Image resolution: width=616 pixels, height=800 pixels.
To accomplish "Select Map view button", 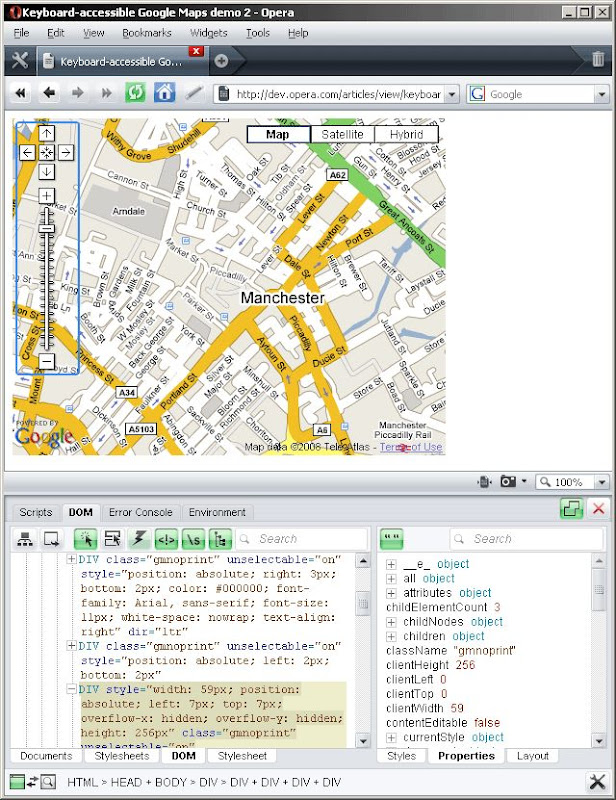I will point(278,135).
